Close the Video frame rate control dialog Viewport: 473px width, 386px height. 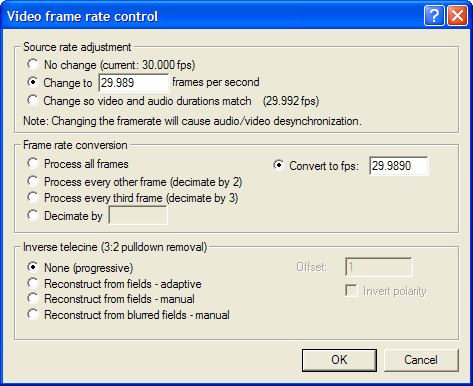(x=457, y=16)
